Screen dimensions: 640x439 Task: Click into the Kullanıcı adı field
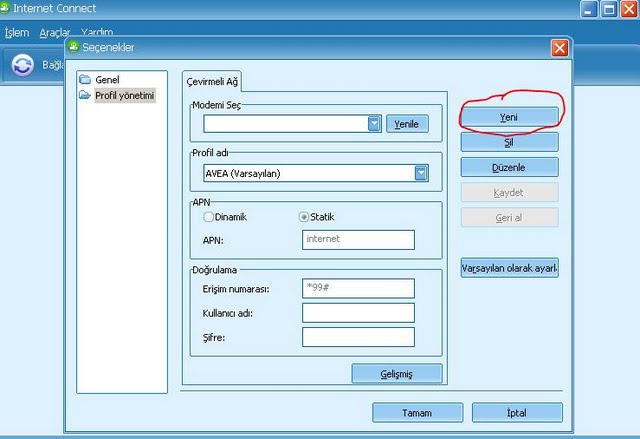[x=358, y=313]
